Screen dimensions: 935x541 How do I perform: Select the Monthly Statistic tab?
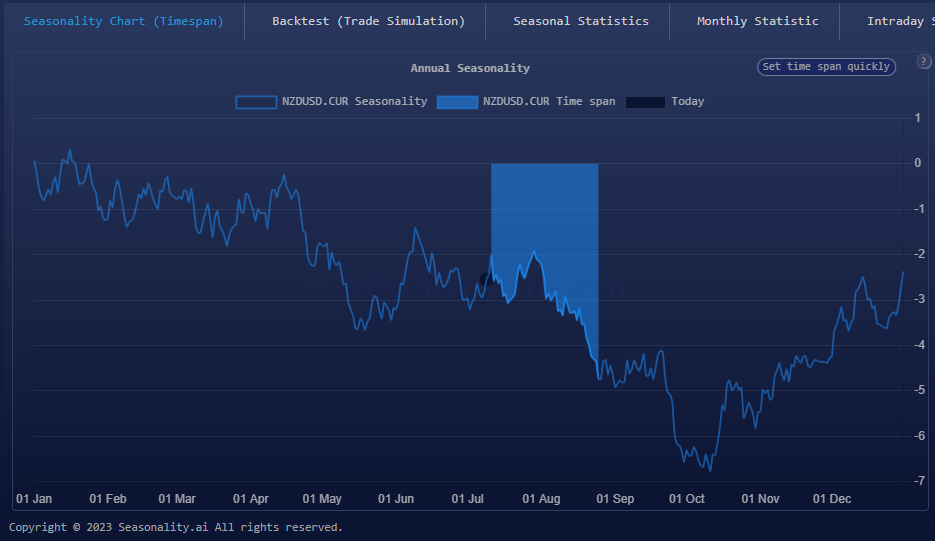757,21
